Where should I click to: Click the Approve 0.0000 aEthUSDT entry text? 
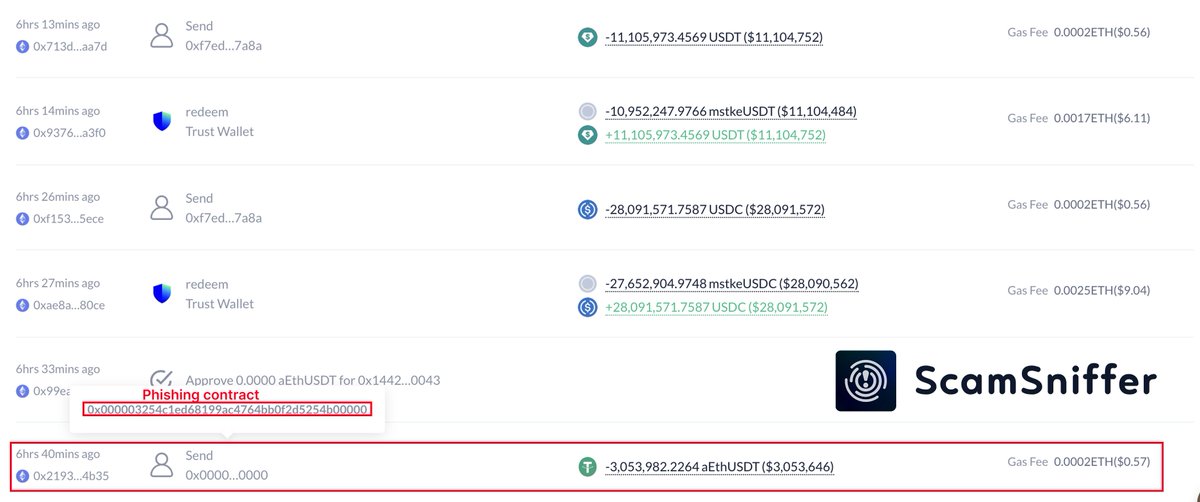pos(312,381)
